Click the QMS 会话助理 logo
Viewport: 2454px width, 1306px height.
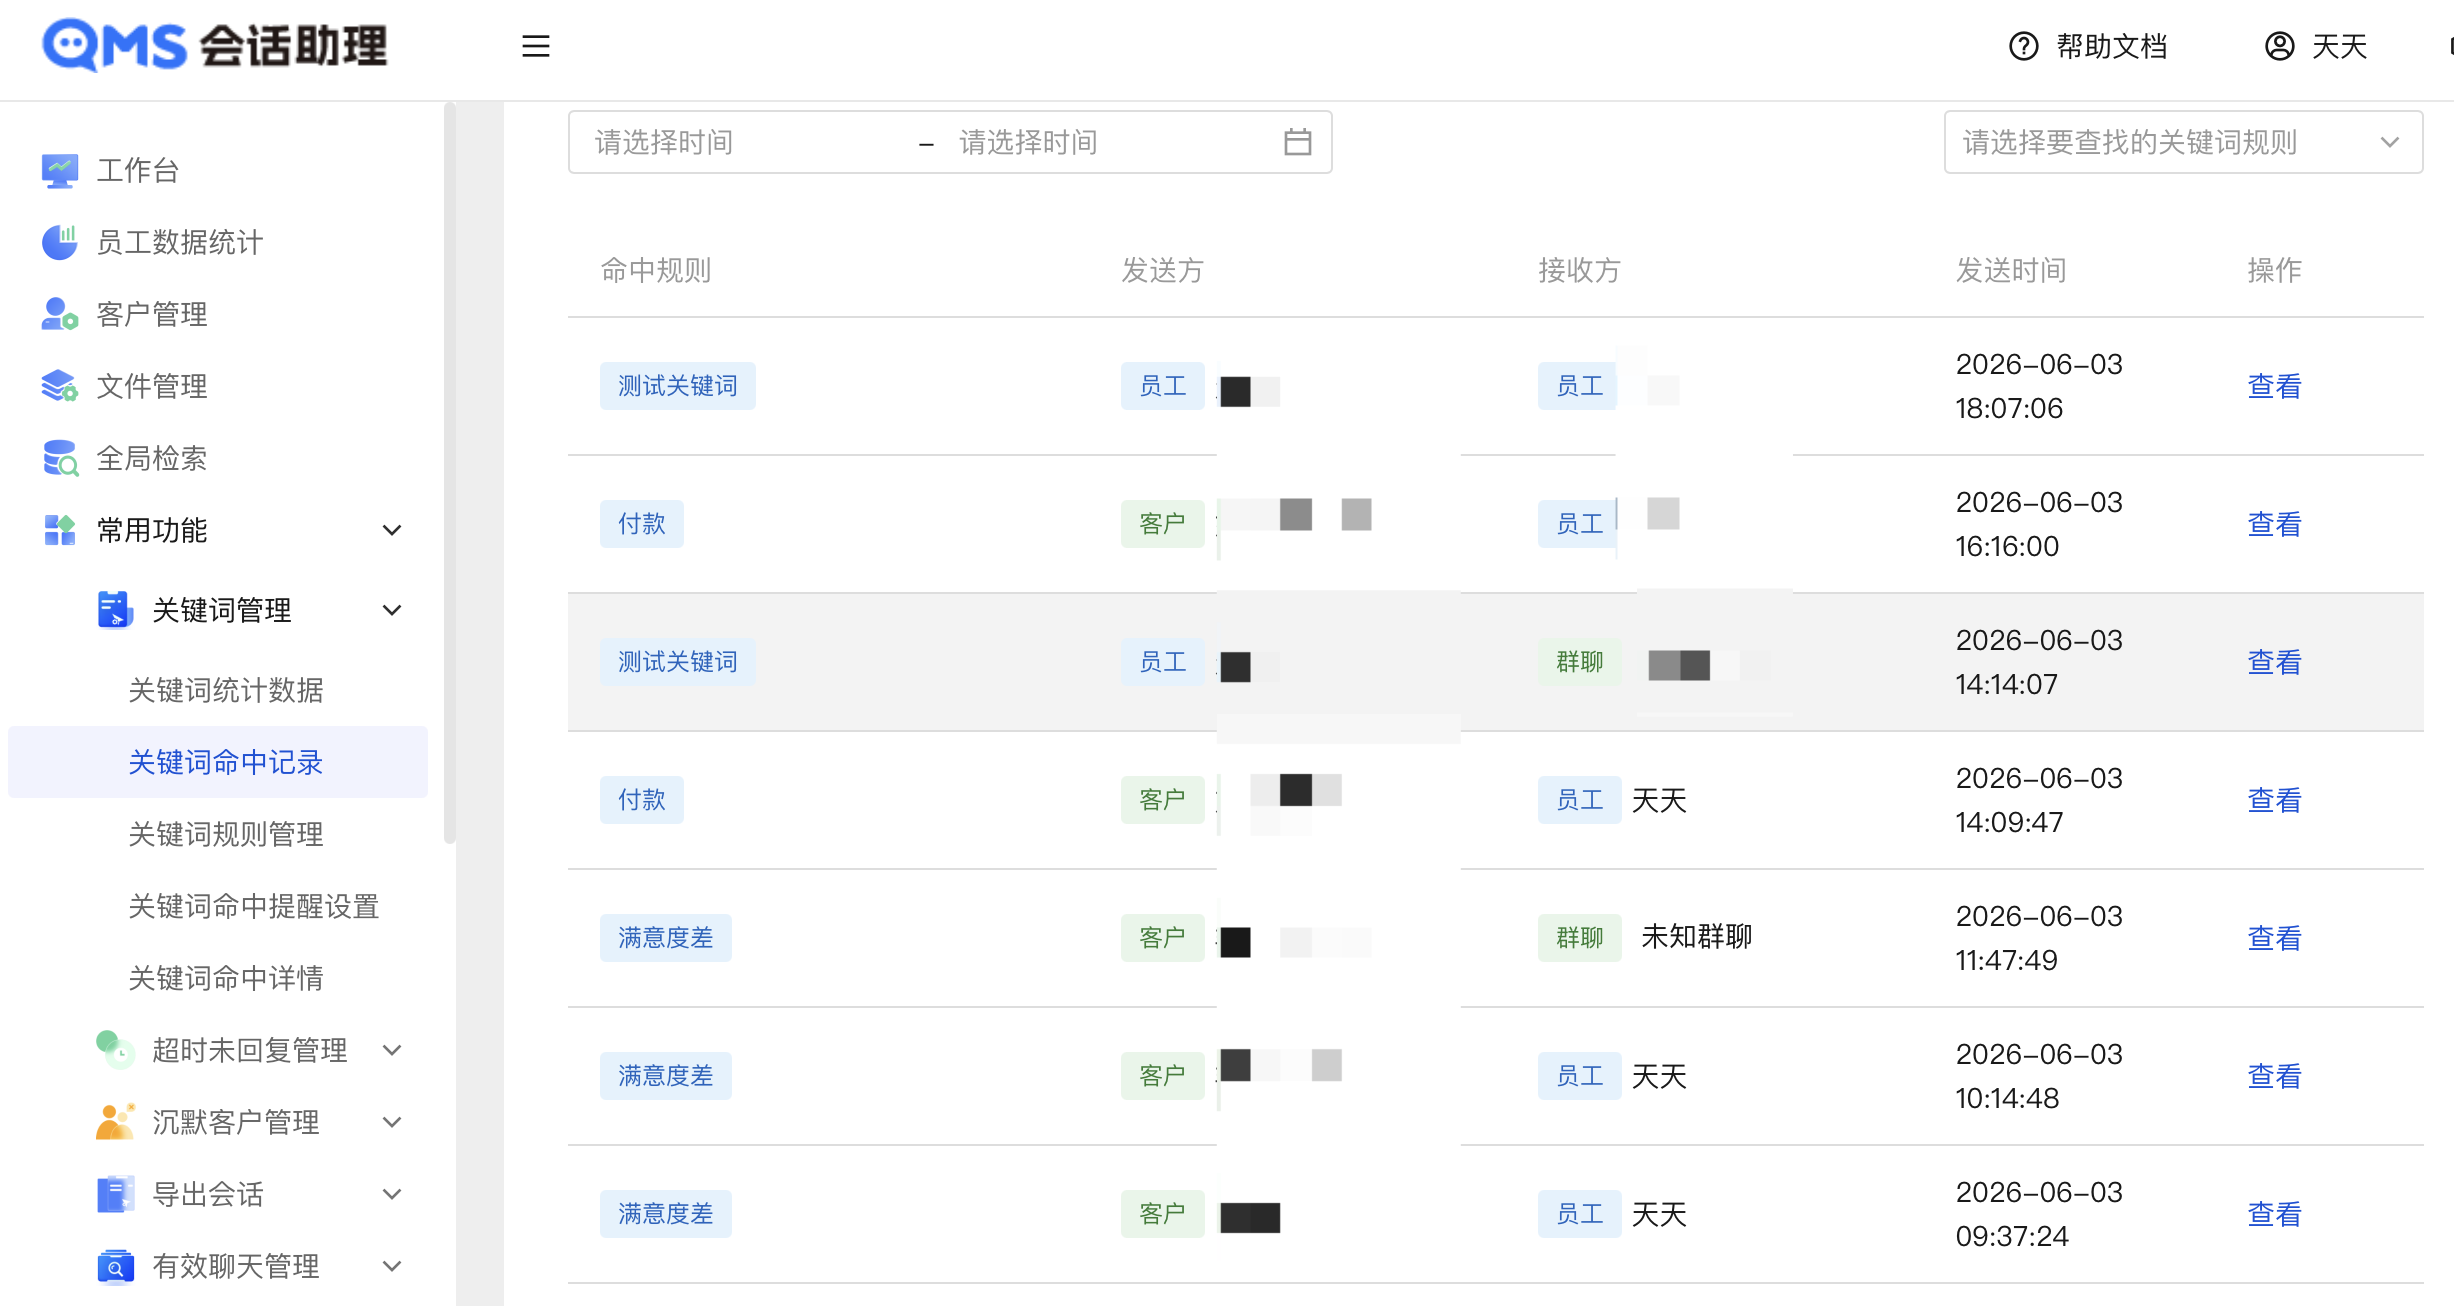[x=214, y=46]
